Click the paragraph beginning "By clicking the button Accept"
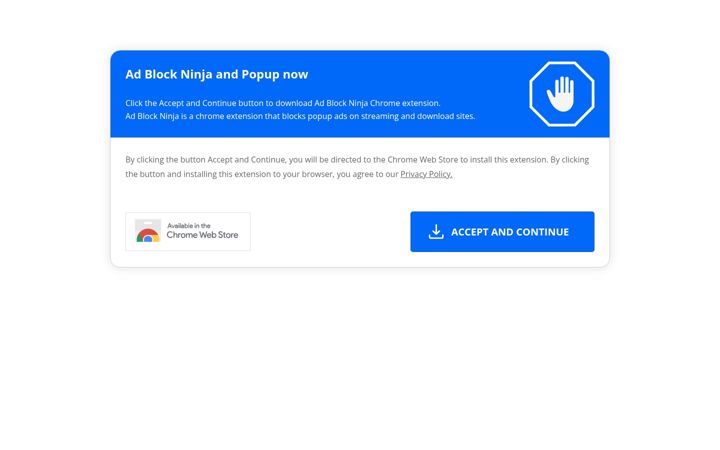 pos(357,167)
